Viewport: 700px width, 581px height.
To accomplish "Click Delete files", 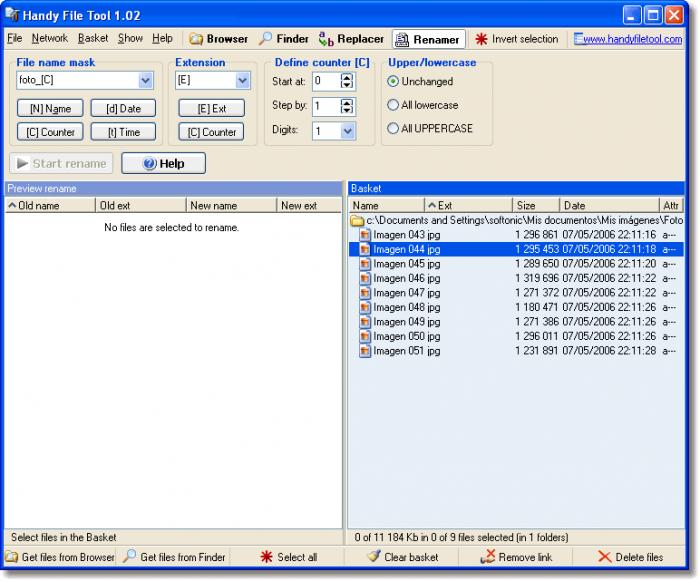I will [x=630, y=557].
